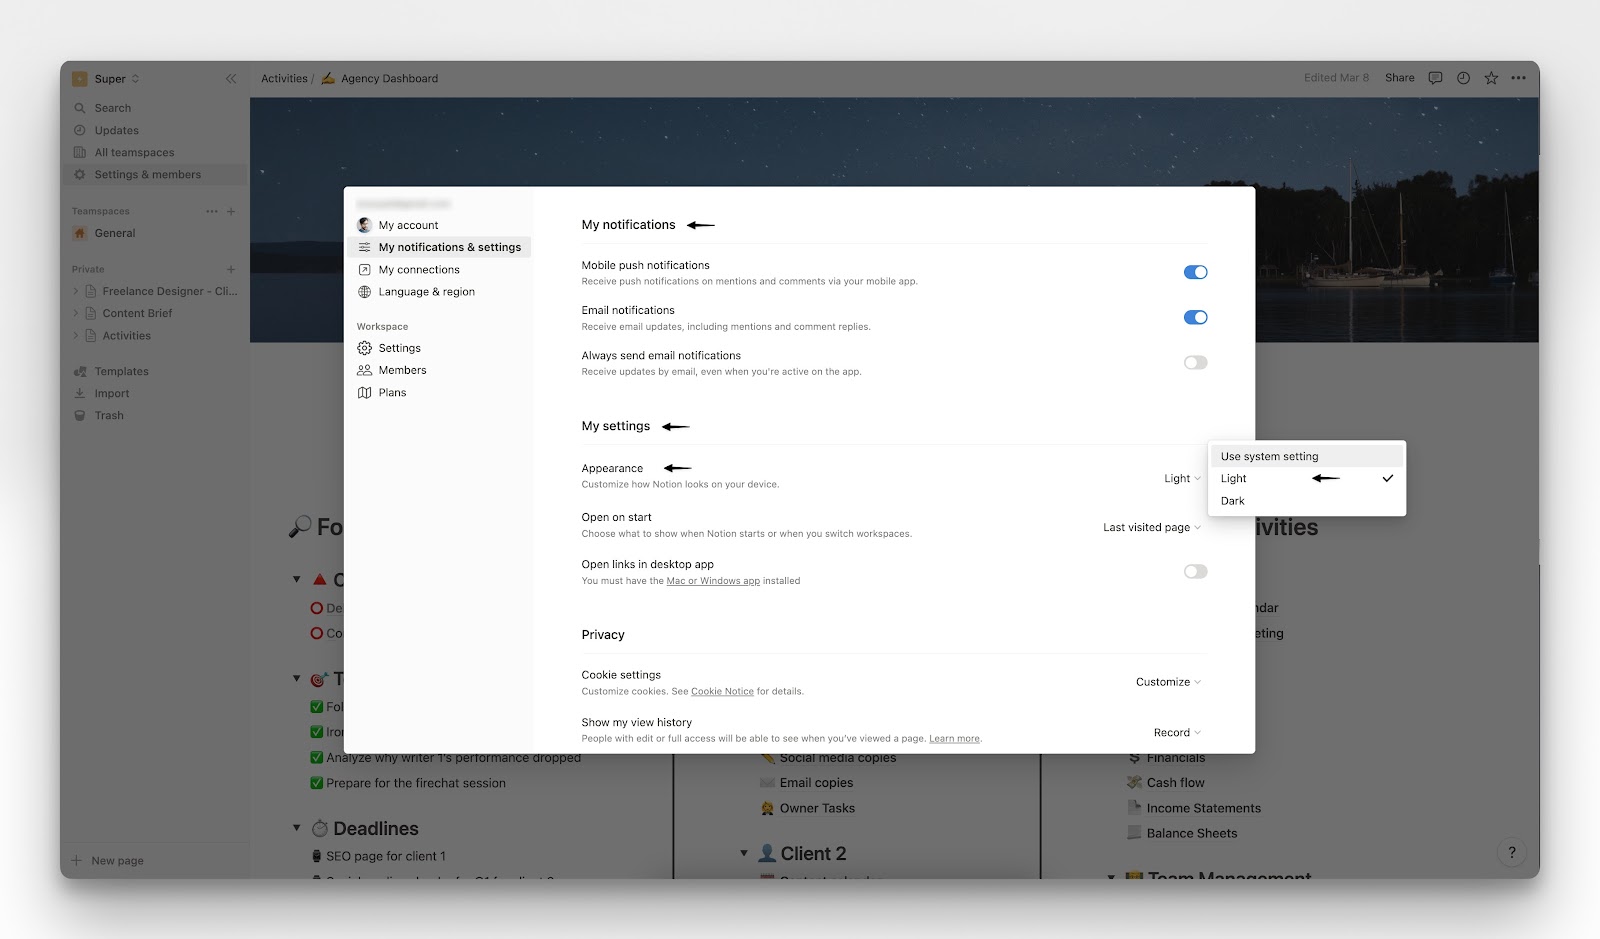Click the My account avatar icon
1600x939 pixels.
[x=365, y=225]
